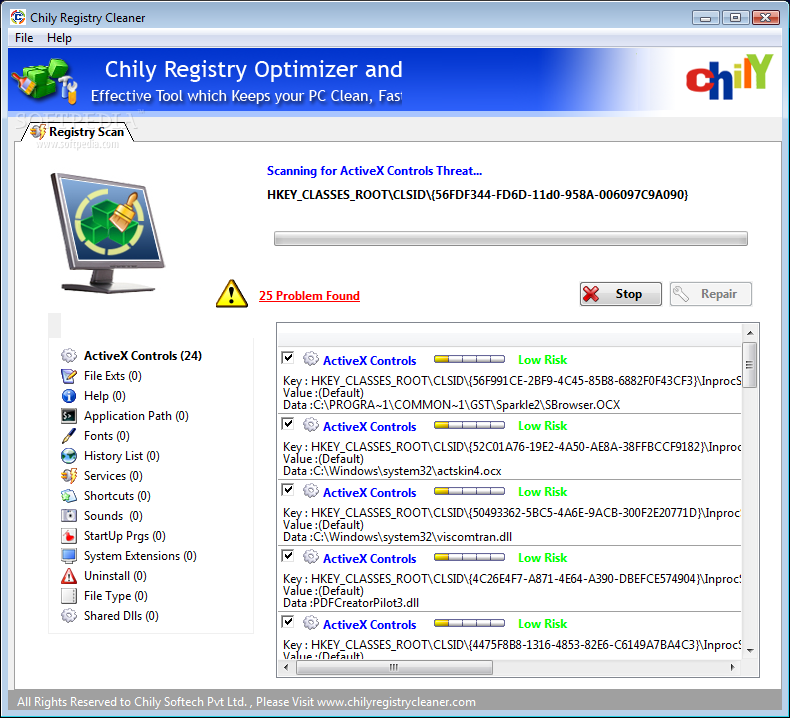The width and height of the screenshot is (790, 718).
Task: Click the System Extensions monitor icon
Action: (69, 556)
